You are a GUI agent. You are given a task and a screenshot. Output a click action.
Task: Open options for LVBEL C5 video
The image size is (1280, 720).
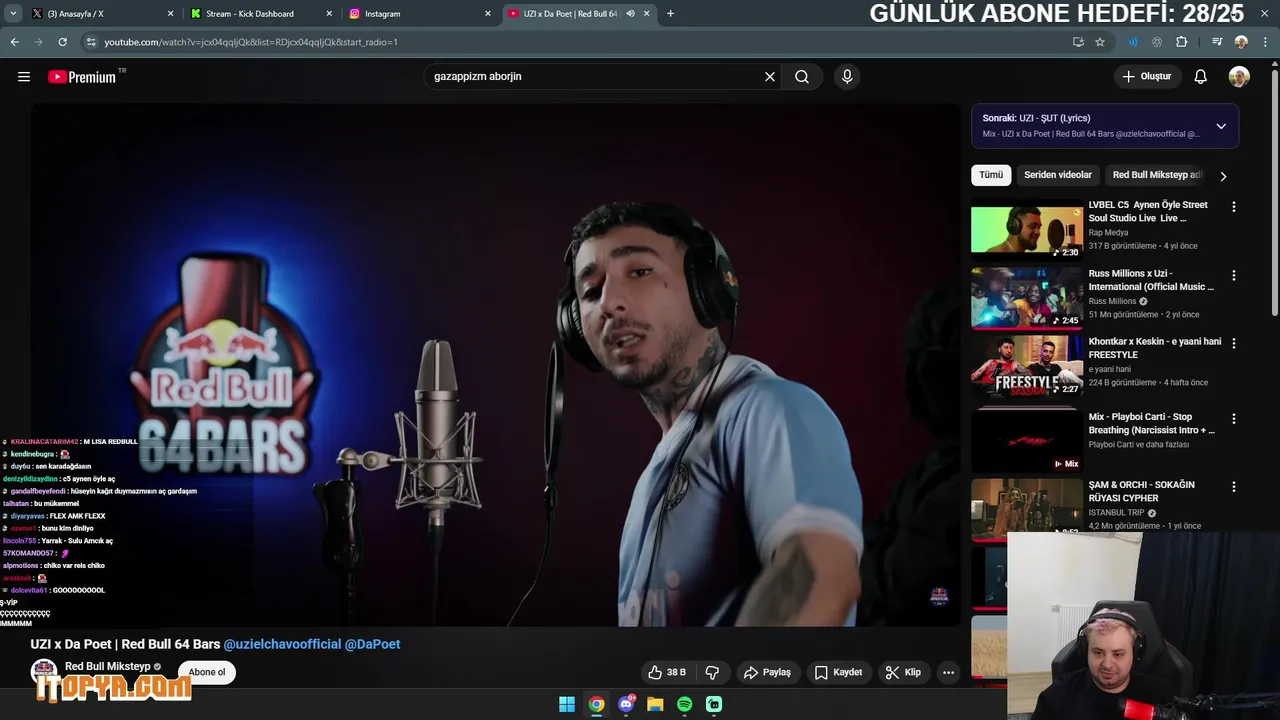click(1233, 206)
